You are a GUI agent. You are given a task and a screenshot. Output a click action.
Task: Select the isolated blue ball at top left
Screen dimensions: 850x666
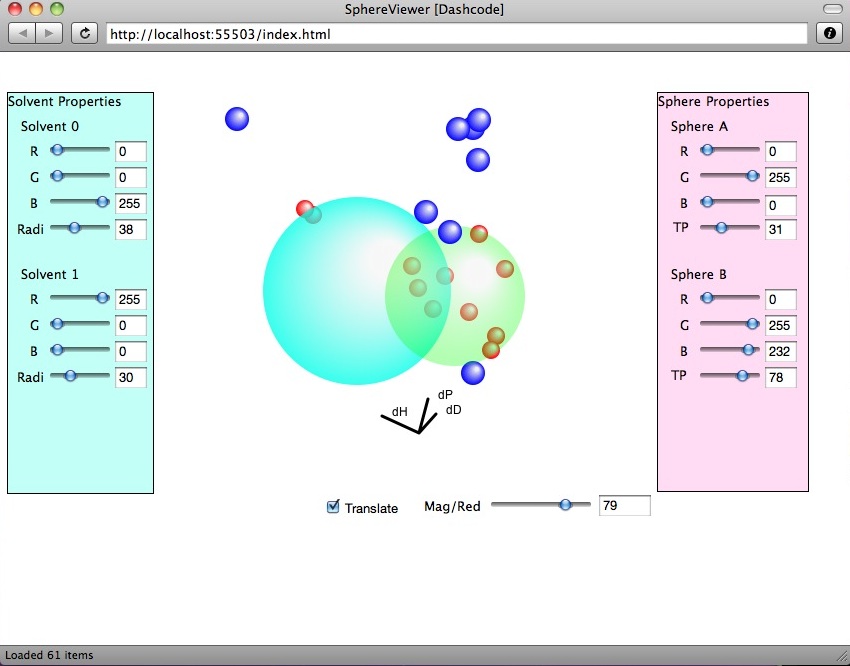pos(237,119)
